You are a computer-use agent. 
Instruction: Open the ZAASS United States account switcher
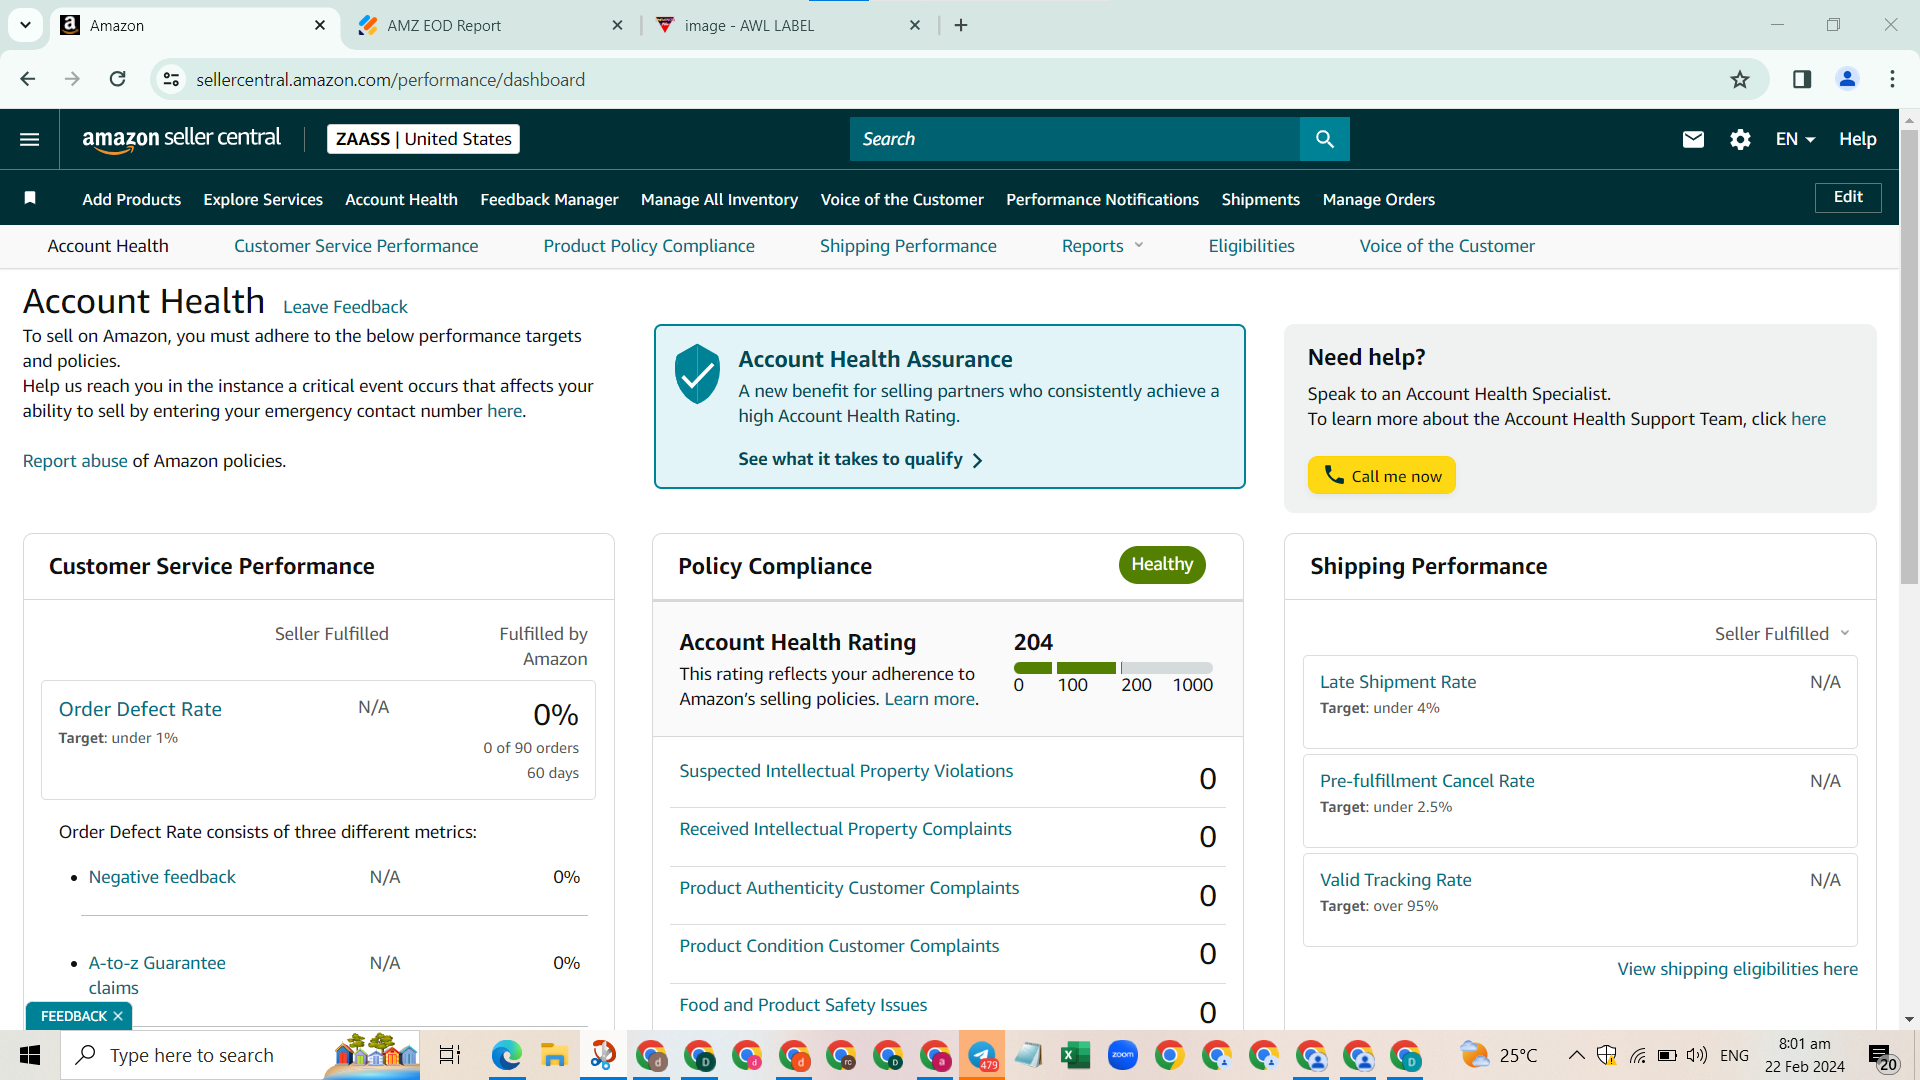coord(423,139)
